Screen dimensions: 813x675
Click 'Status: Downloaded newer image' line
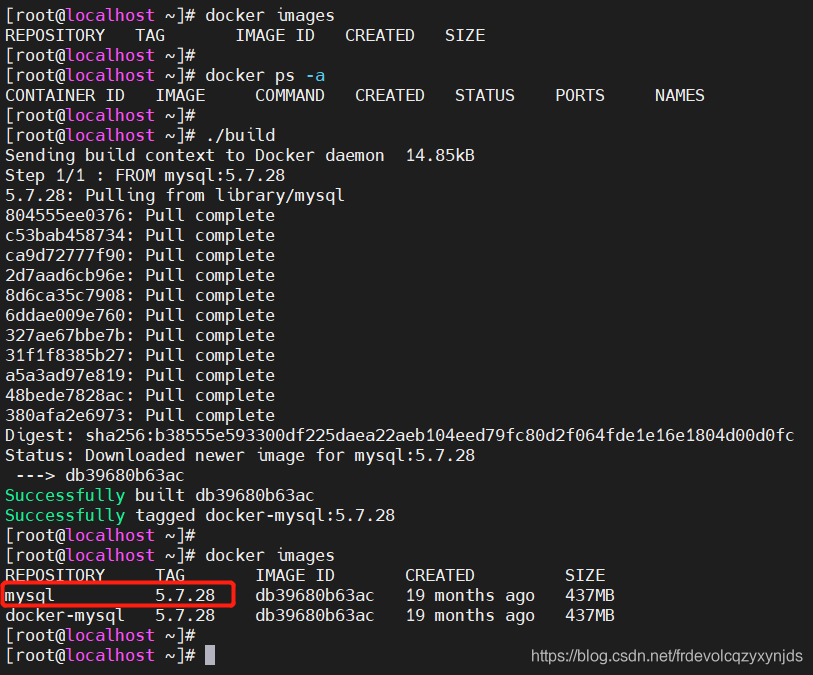(x=240, y=456)
